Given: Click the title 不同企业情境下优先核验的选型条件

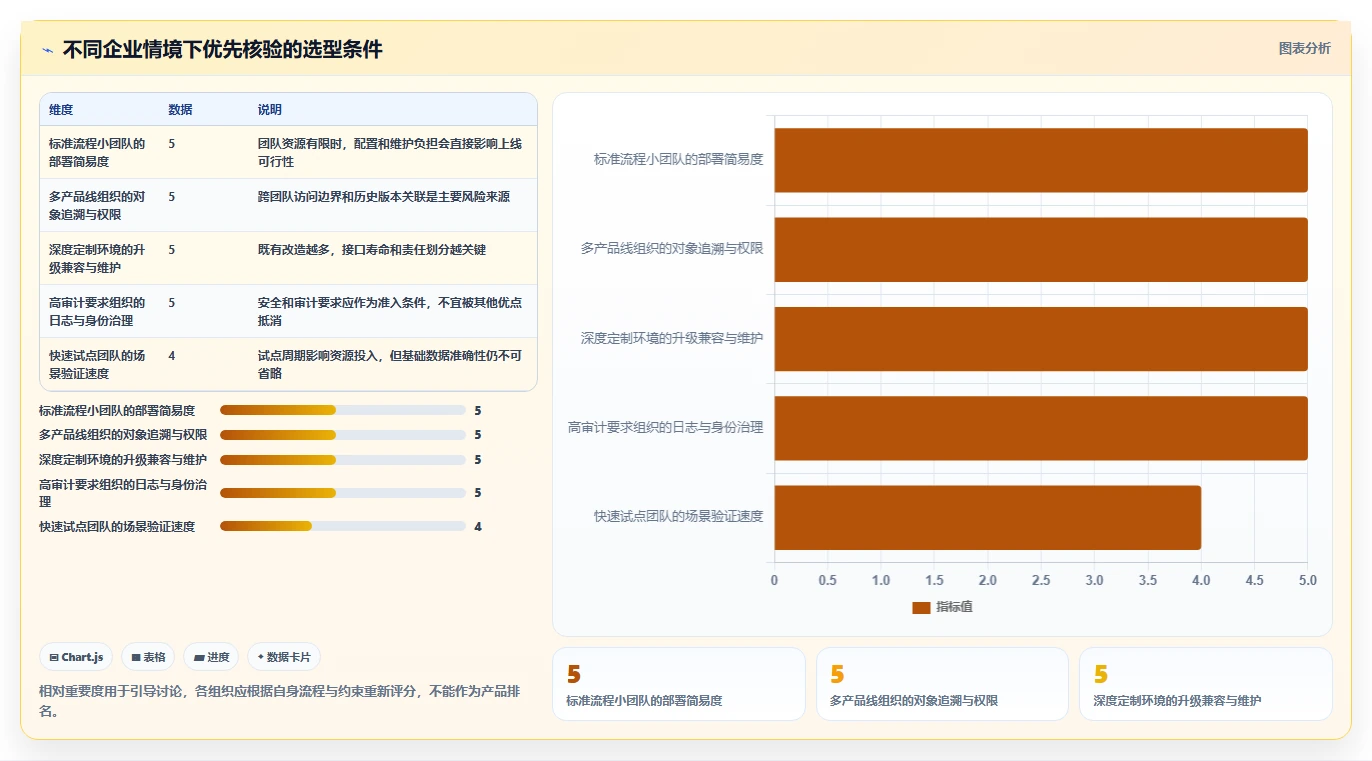Looking at the screenshot, I should point(223,49).
